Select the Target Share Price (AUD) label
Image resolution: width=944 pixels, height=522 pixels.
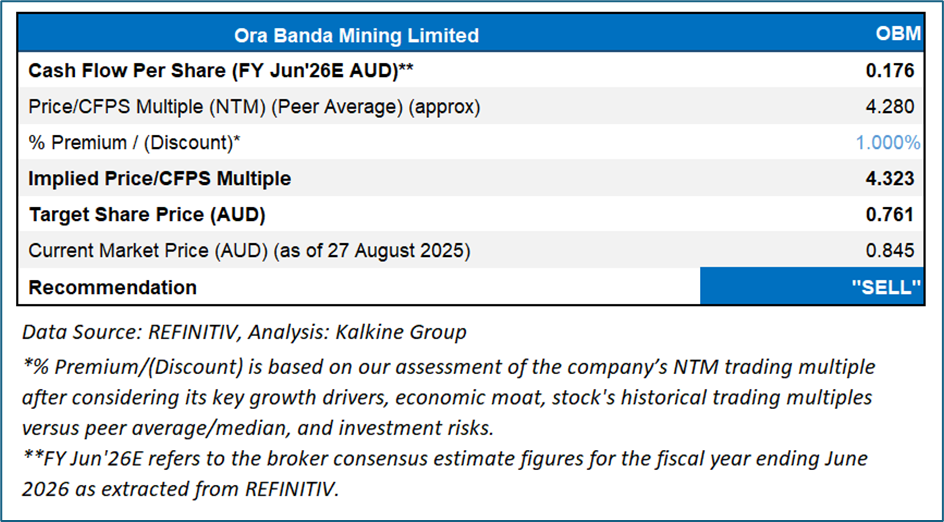coord(147,215)
